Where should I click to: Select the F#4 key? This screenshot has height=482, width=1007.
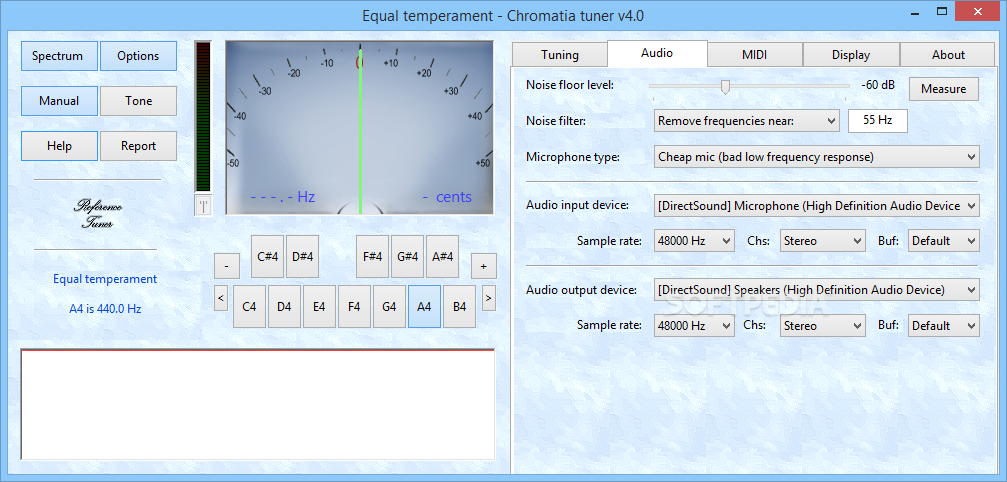click(372, 256)
